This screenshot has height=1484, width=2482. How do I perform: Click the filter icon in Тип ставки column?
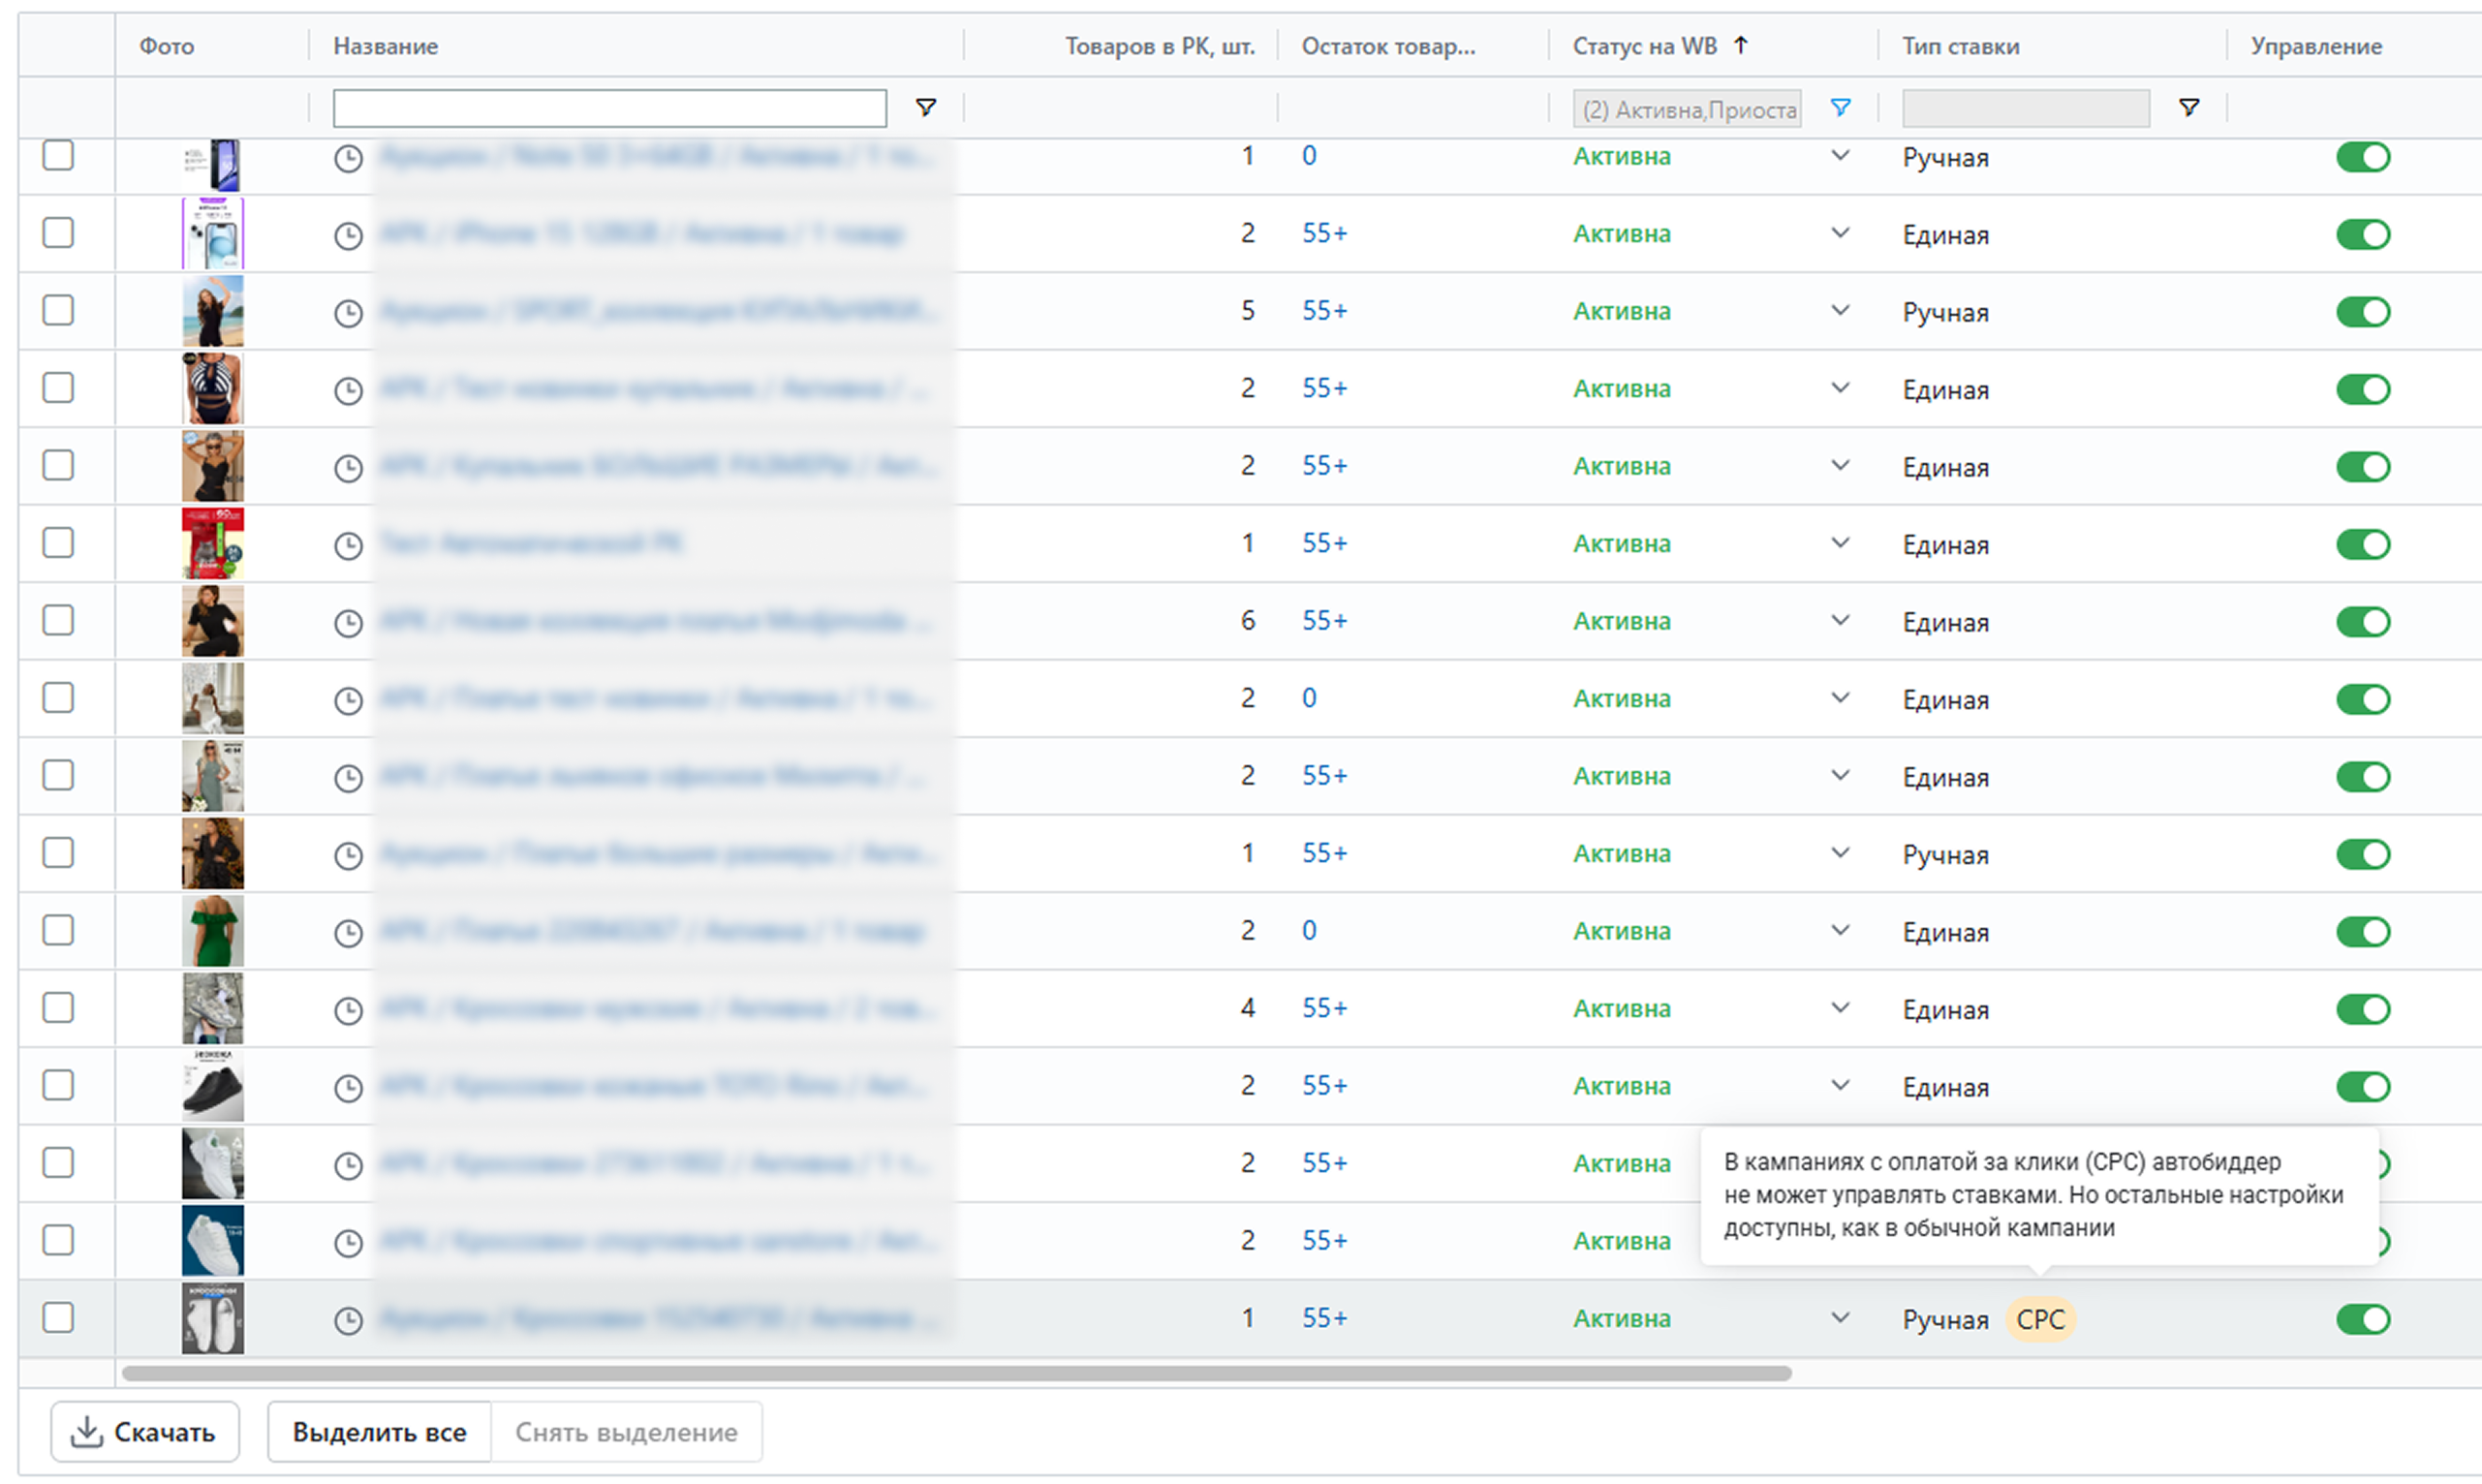tap(2188, 107)
